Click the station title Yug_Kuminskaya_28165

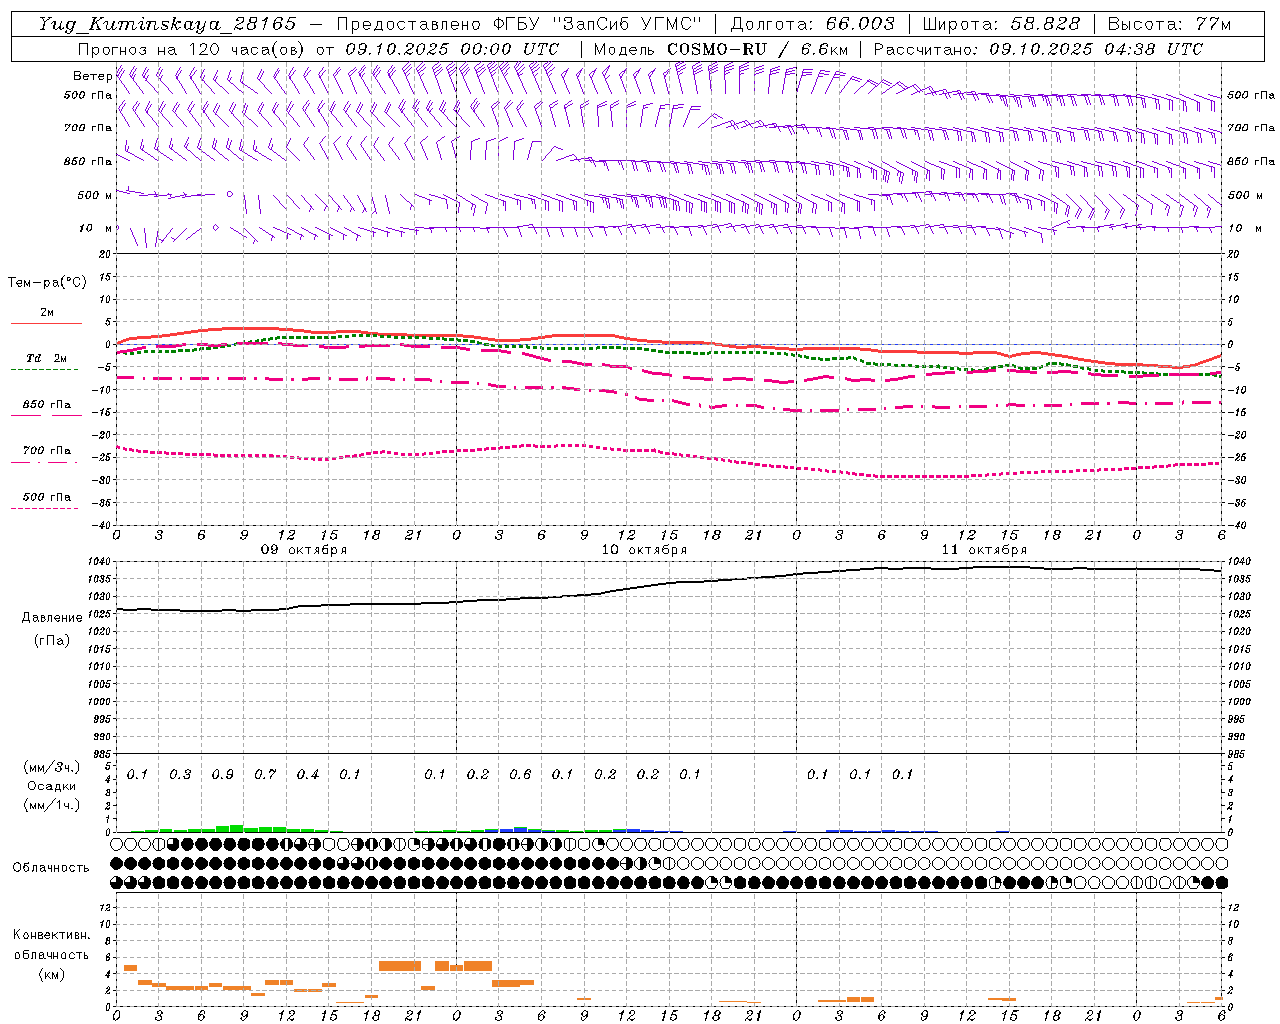pyautogui.click(x=167, y=24)
